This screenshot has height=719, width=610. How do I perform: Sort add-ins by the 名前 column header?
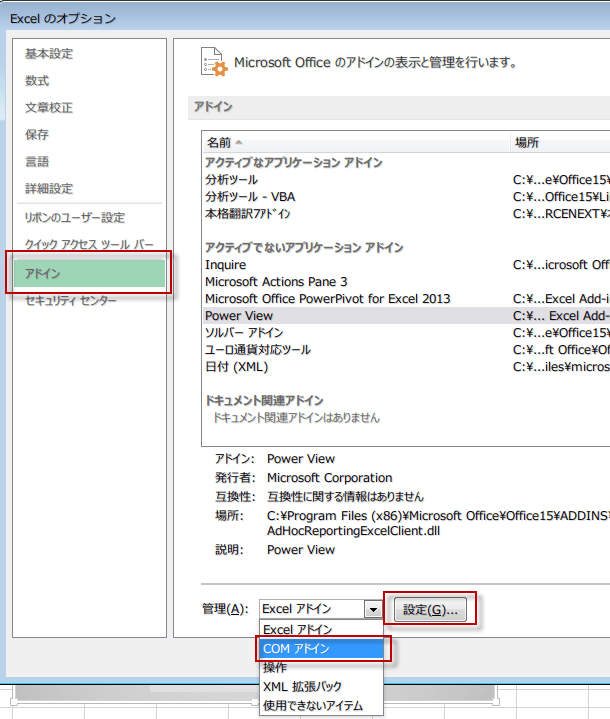(x=356, y=143)
